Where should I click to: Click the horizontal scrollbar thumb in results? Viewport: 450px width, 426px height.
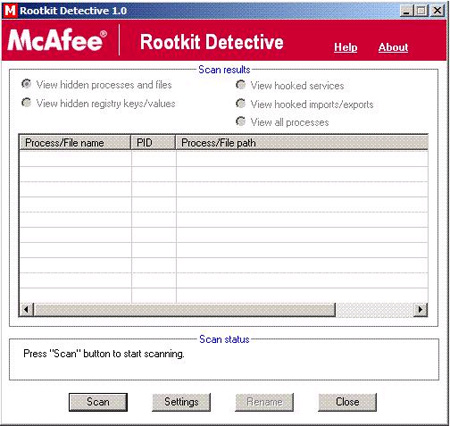(185, 310)
